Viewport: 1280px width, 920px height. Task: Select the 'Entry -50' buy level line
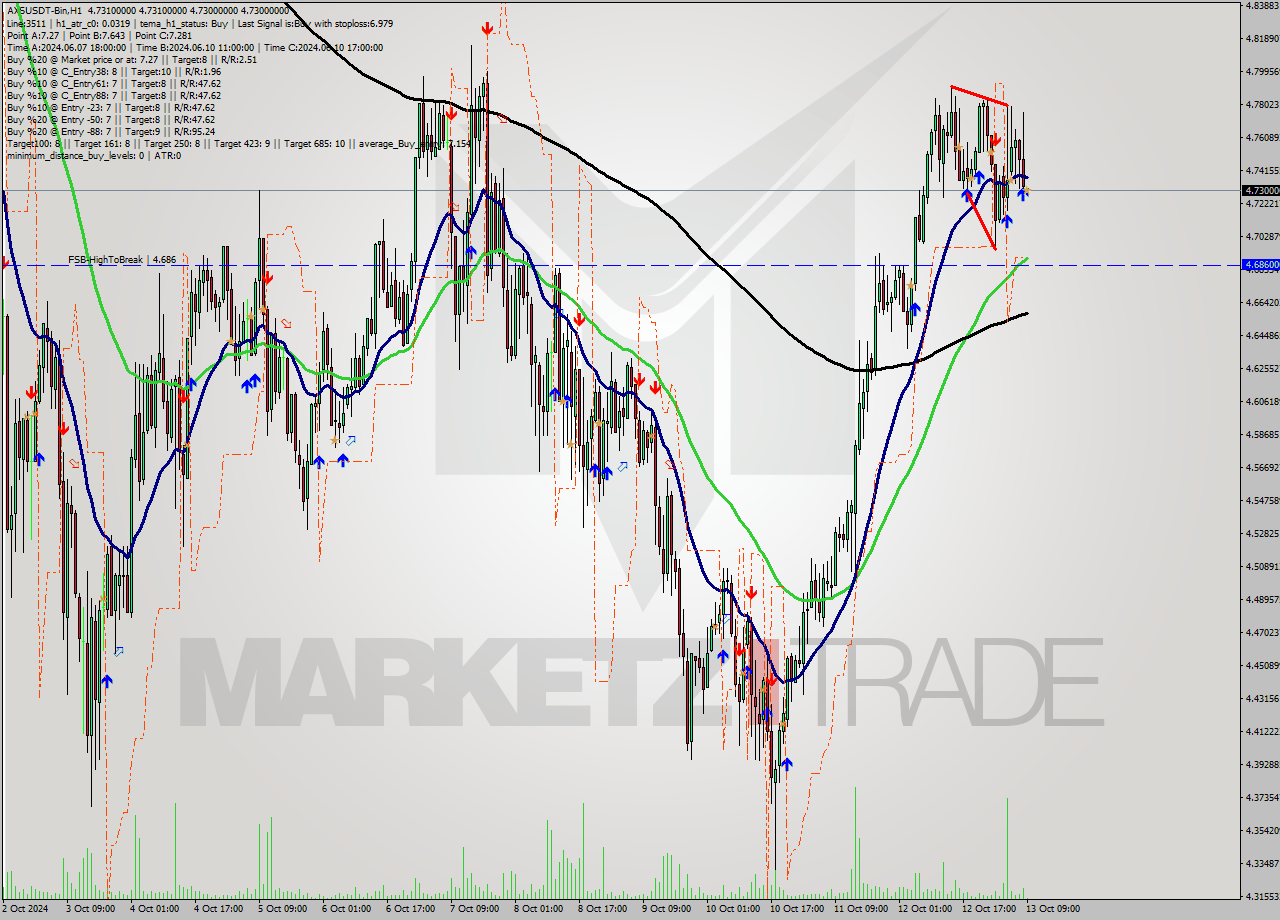110,119
